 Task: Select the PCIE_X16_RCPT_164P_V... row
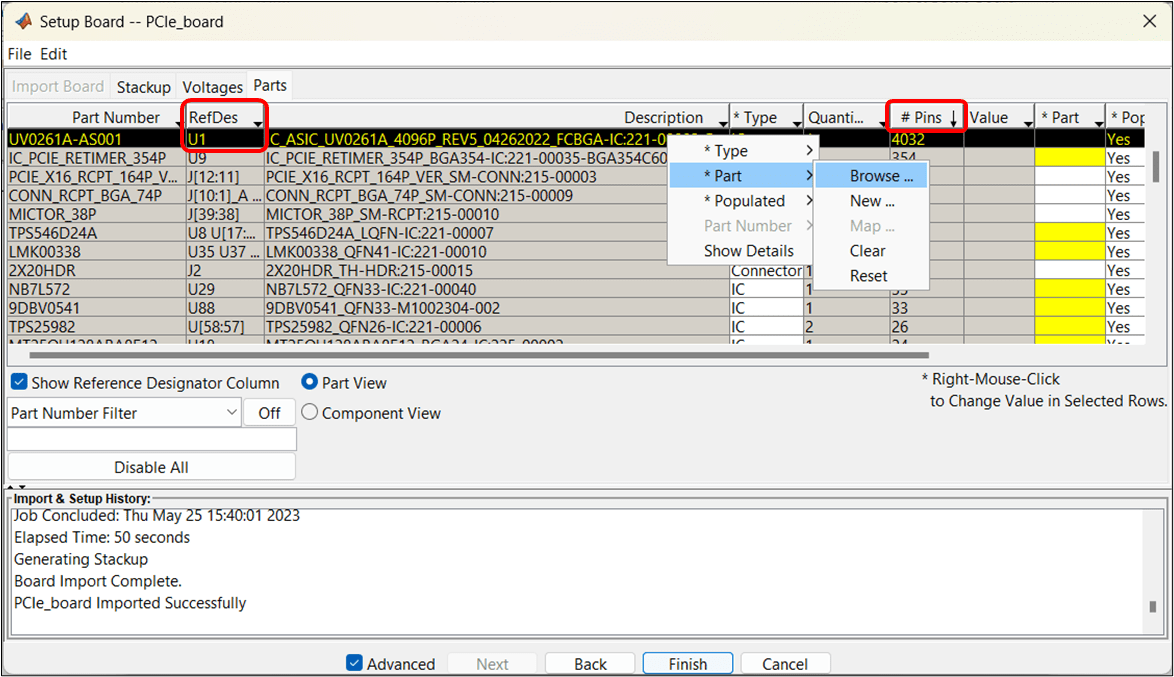click(x=575, y=176)
